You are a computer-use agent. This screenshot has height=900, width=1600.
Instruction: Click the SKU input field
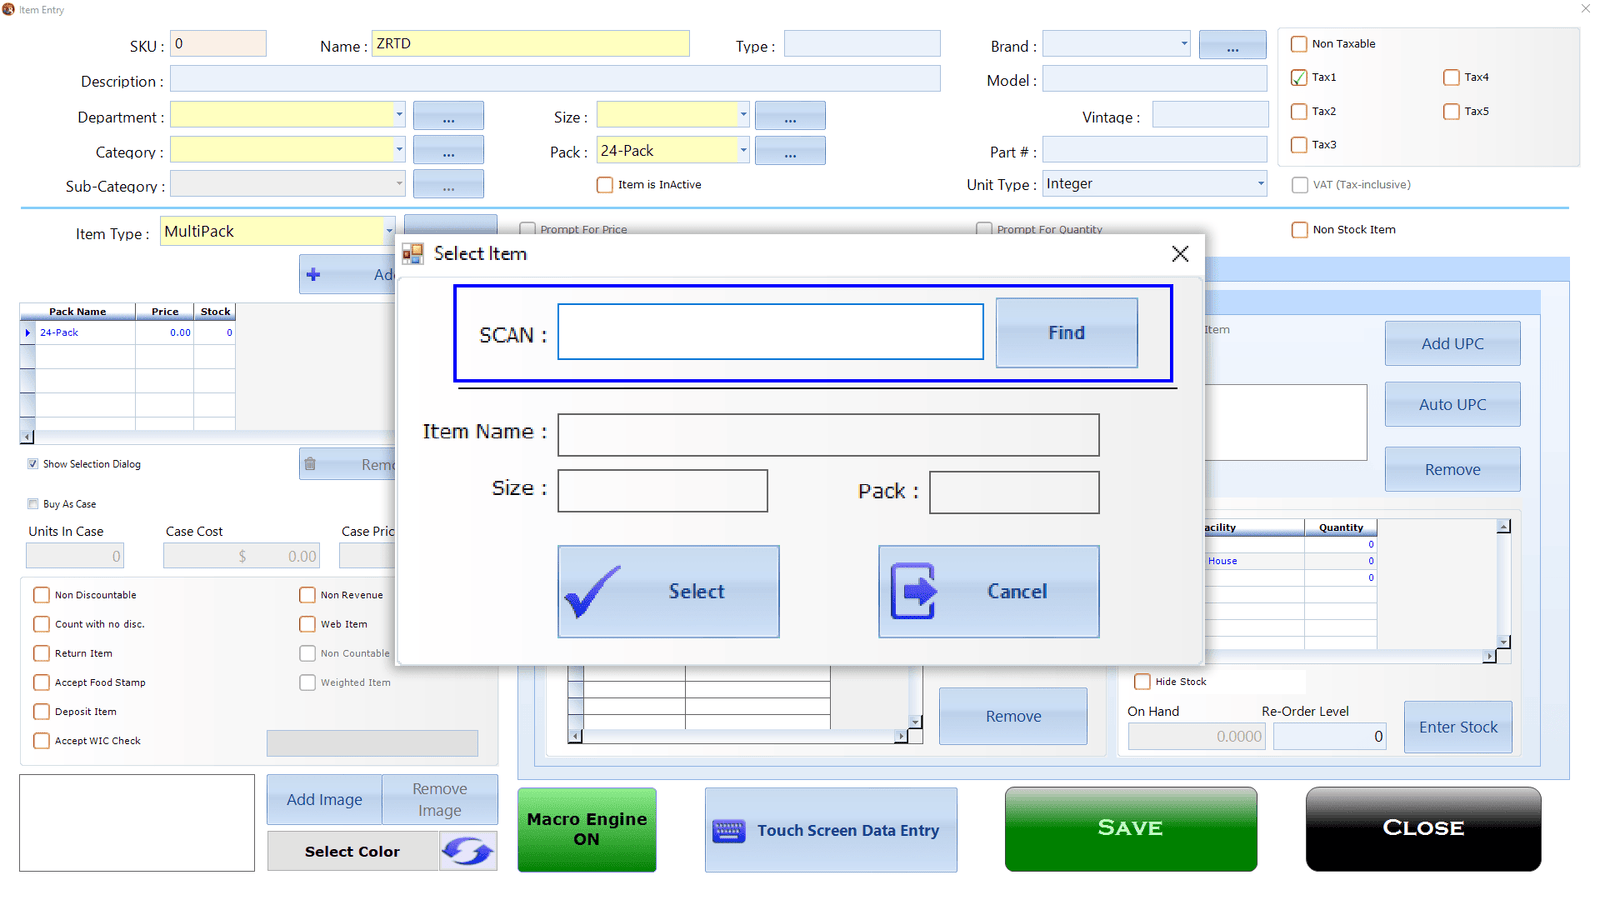click(x=219, y=44)
